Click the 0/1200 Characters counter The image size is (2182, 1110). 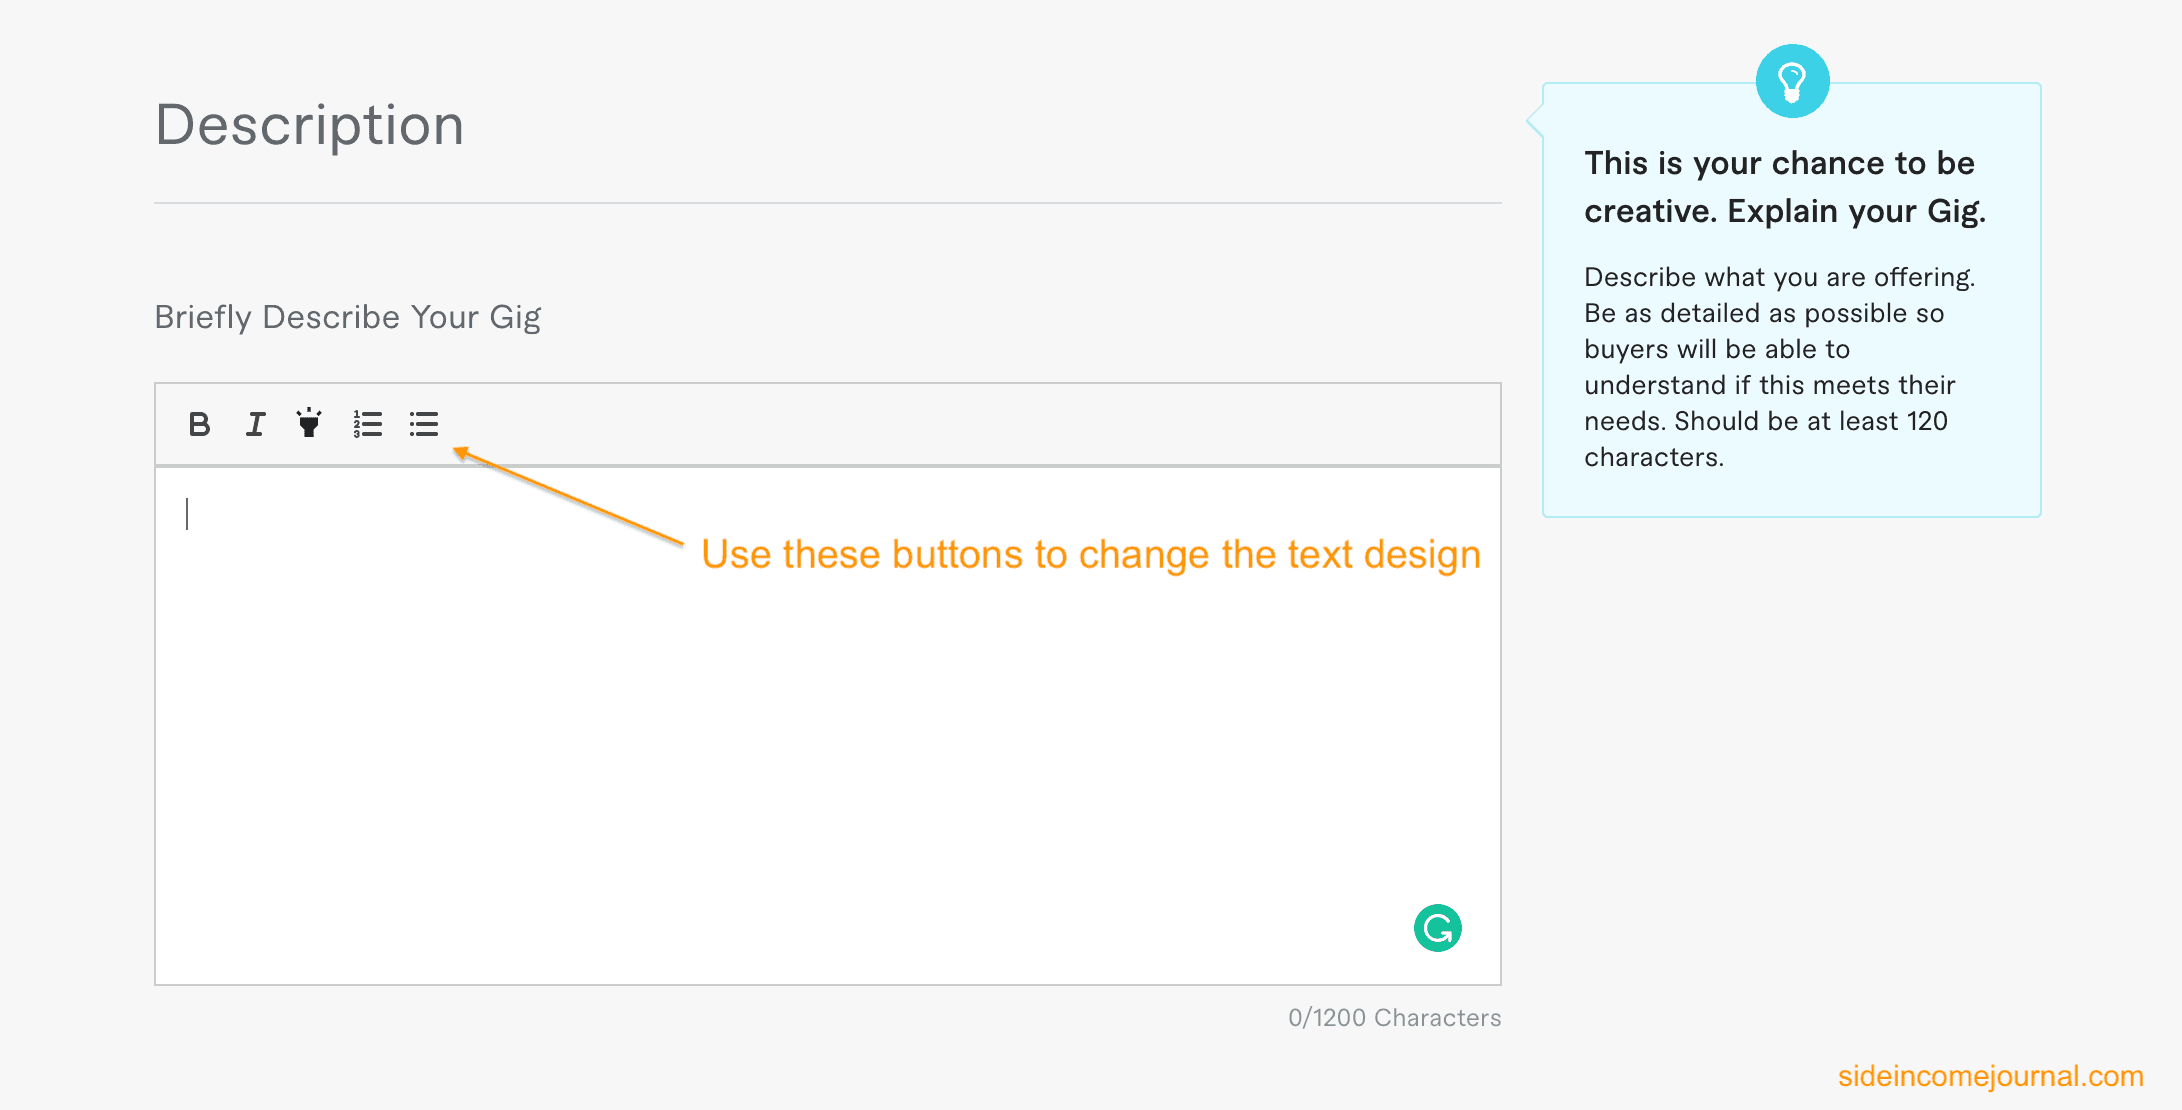point(1394,1018)
